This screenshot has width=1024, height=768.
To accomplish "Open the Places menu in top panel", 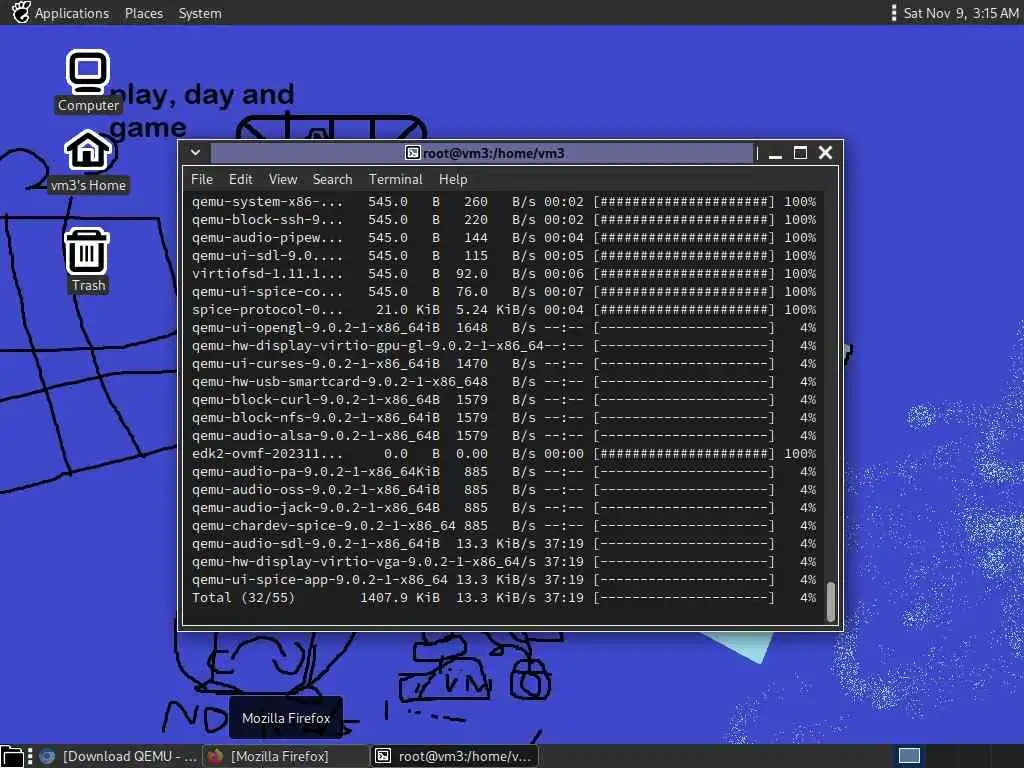I will click(x=144, y=13).
